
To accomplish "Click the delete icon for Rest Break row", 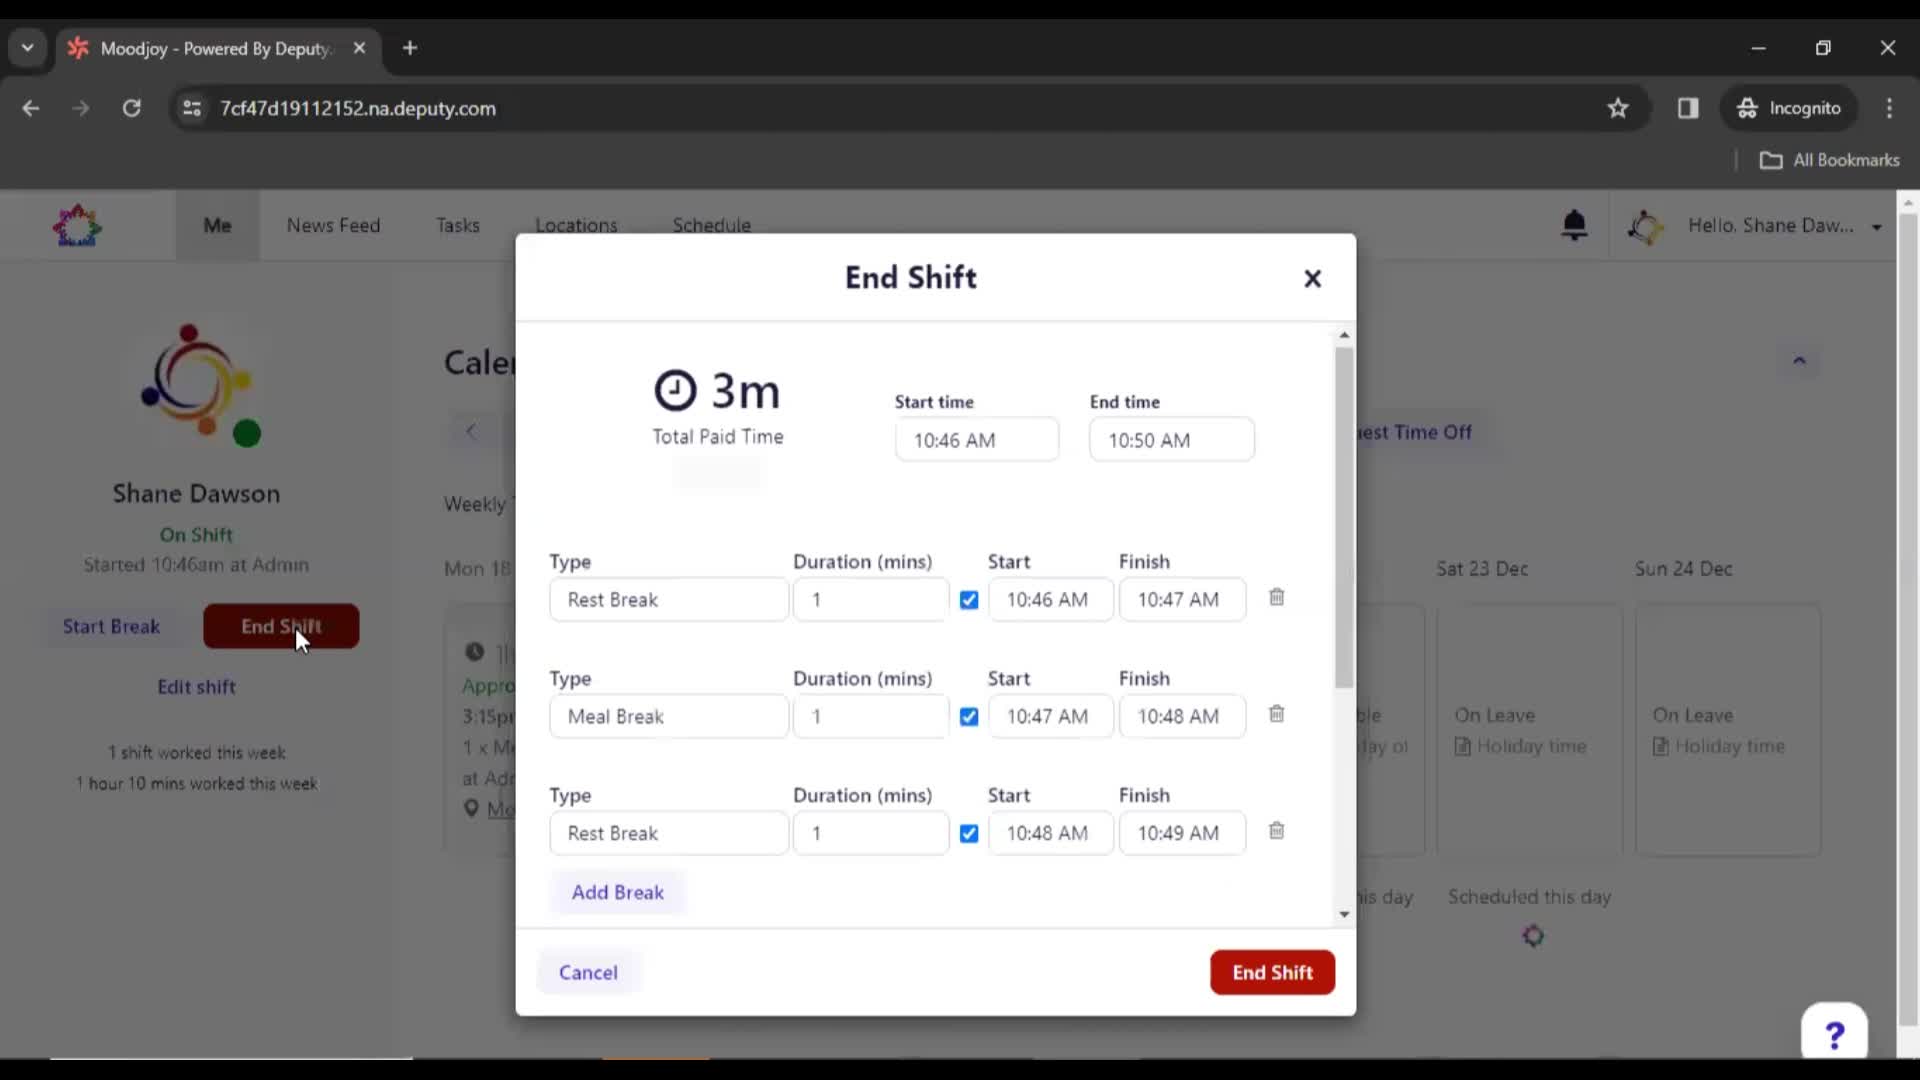I will (x=1276, y=597).
